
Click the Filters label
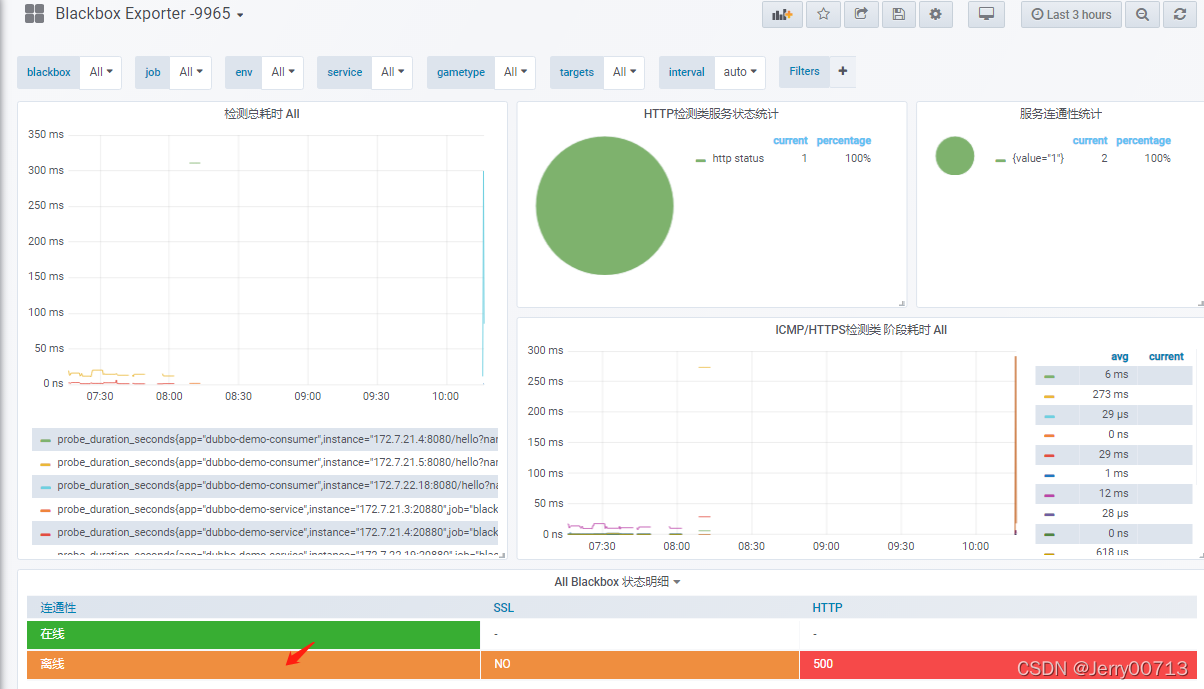pos(804,71)
